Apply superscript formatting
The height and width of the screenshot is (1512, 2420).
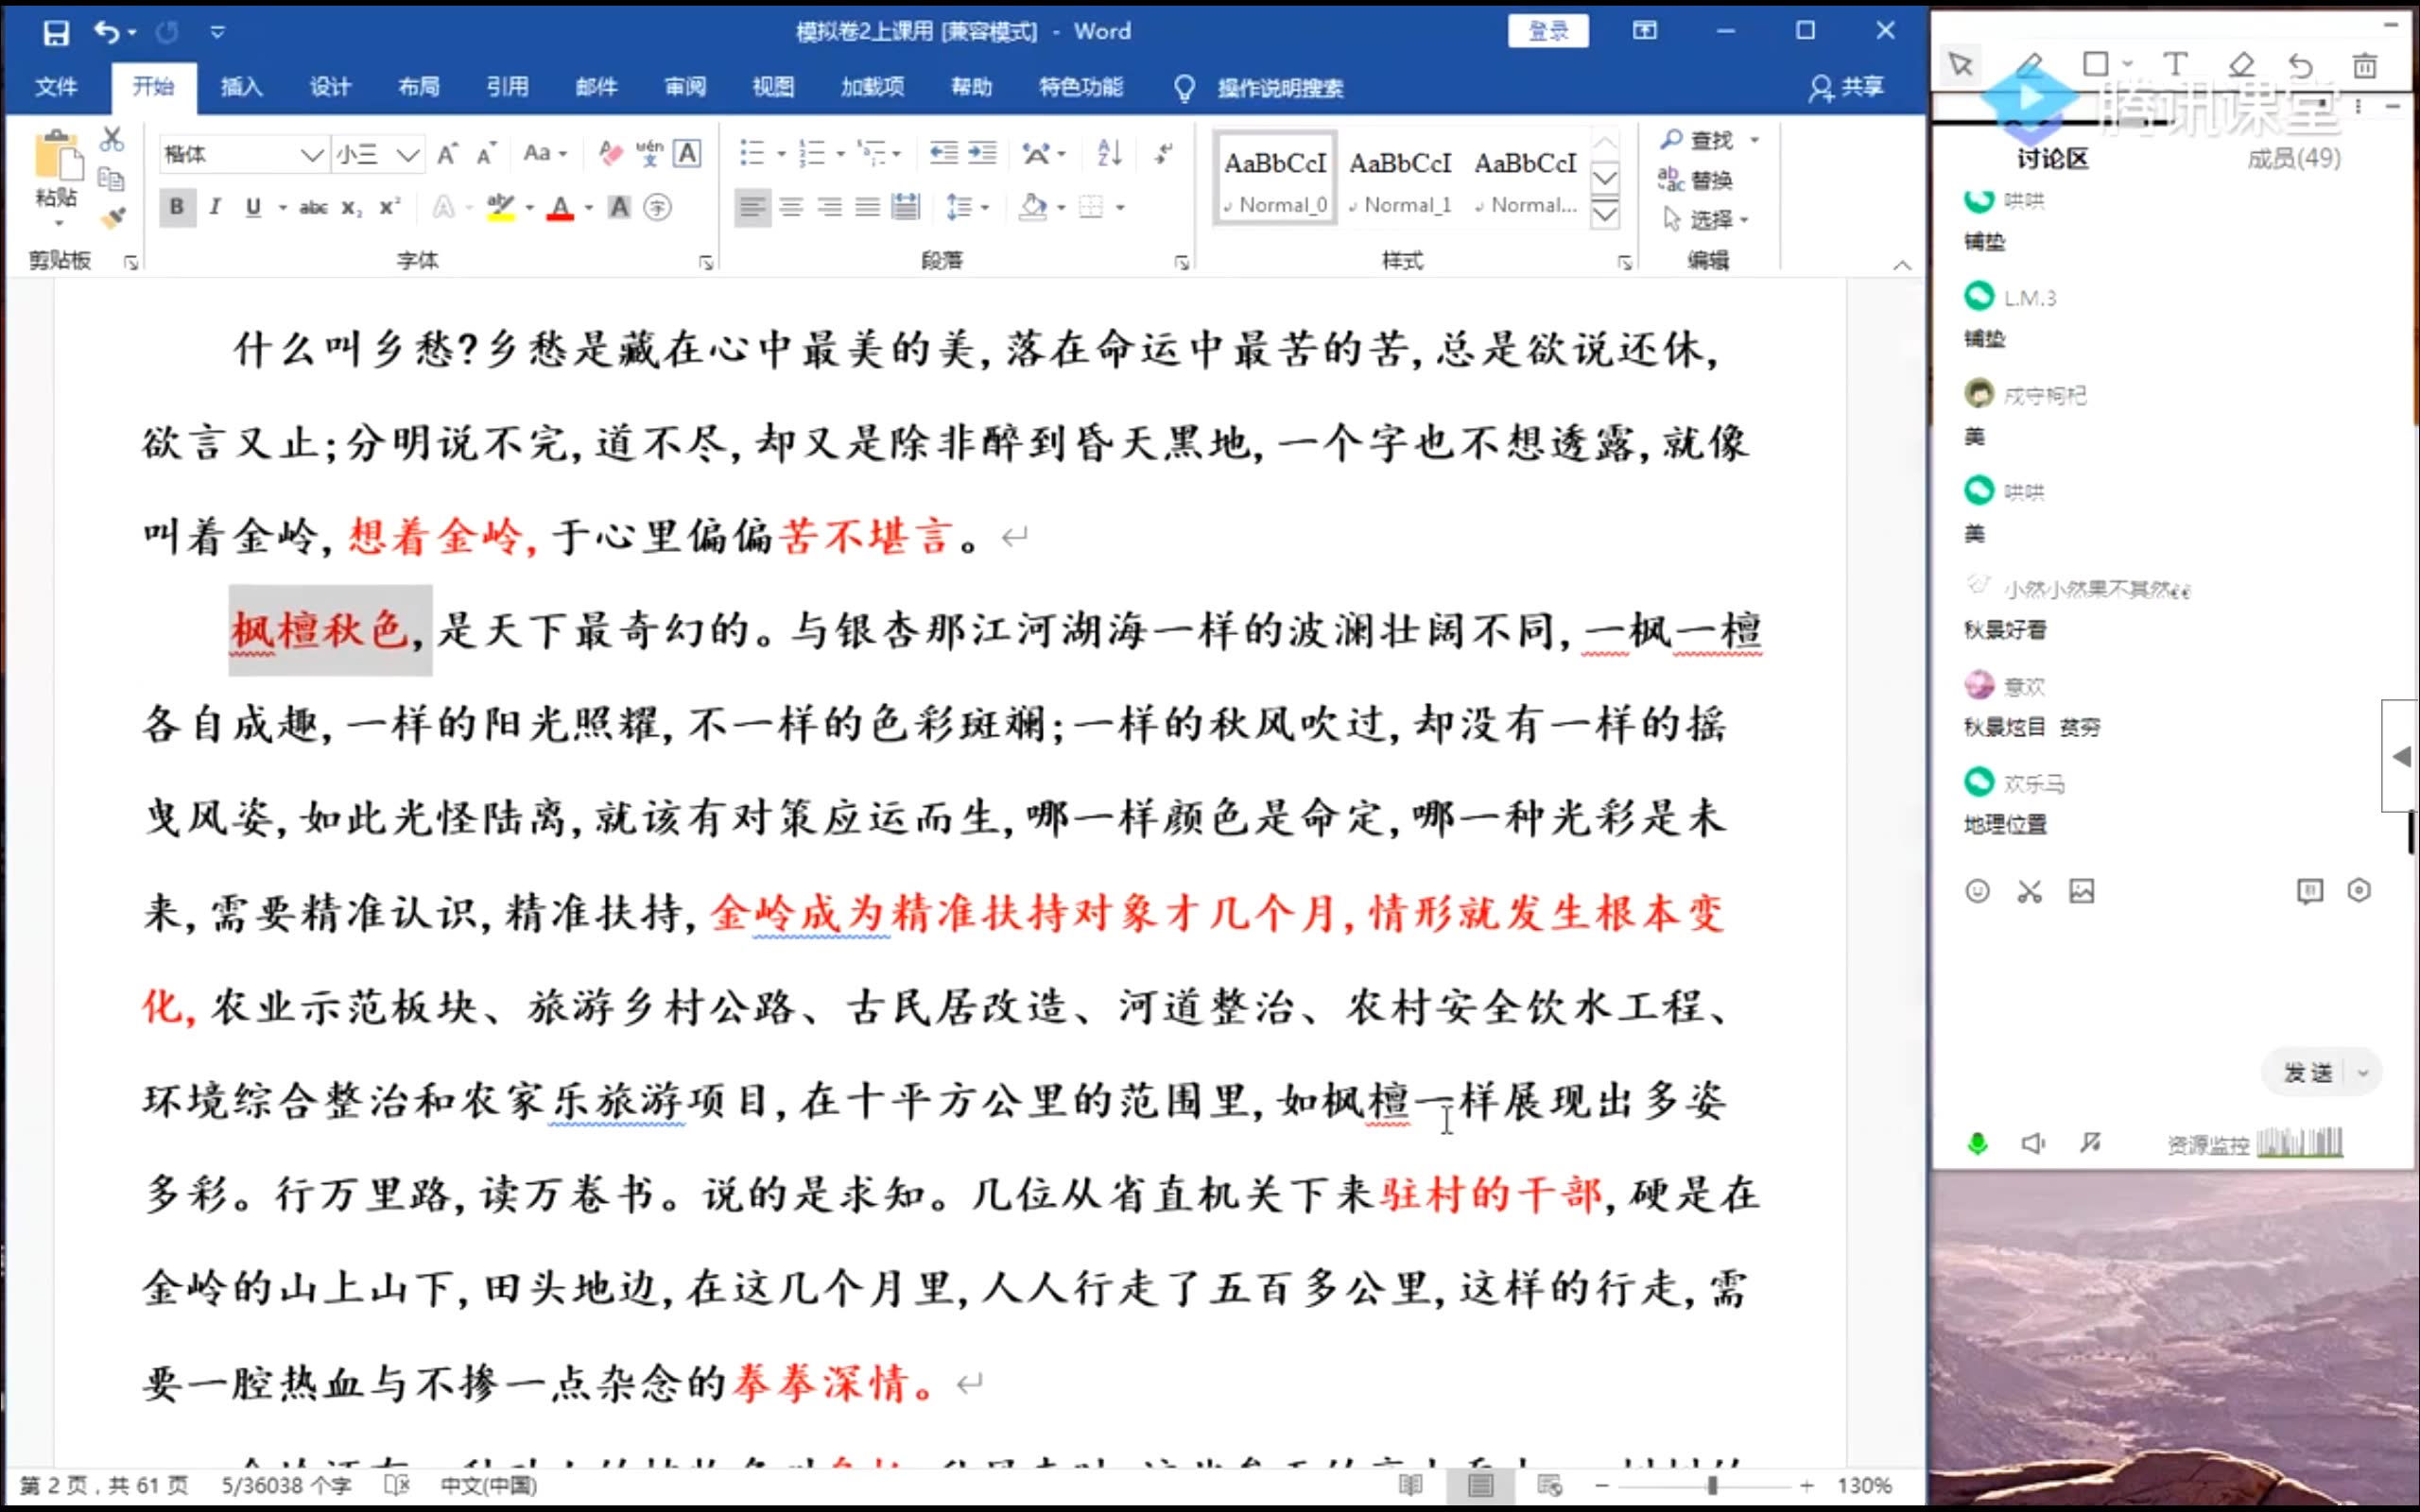coord(389,208)
